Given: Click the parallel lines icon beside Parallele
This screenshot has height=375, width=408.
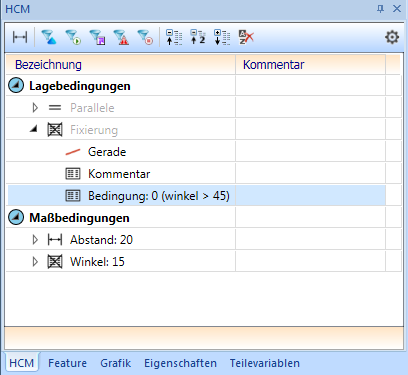Looking at the screenshot, I should coord(55,108).
